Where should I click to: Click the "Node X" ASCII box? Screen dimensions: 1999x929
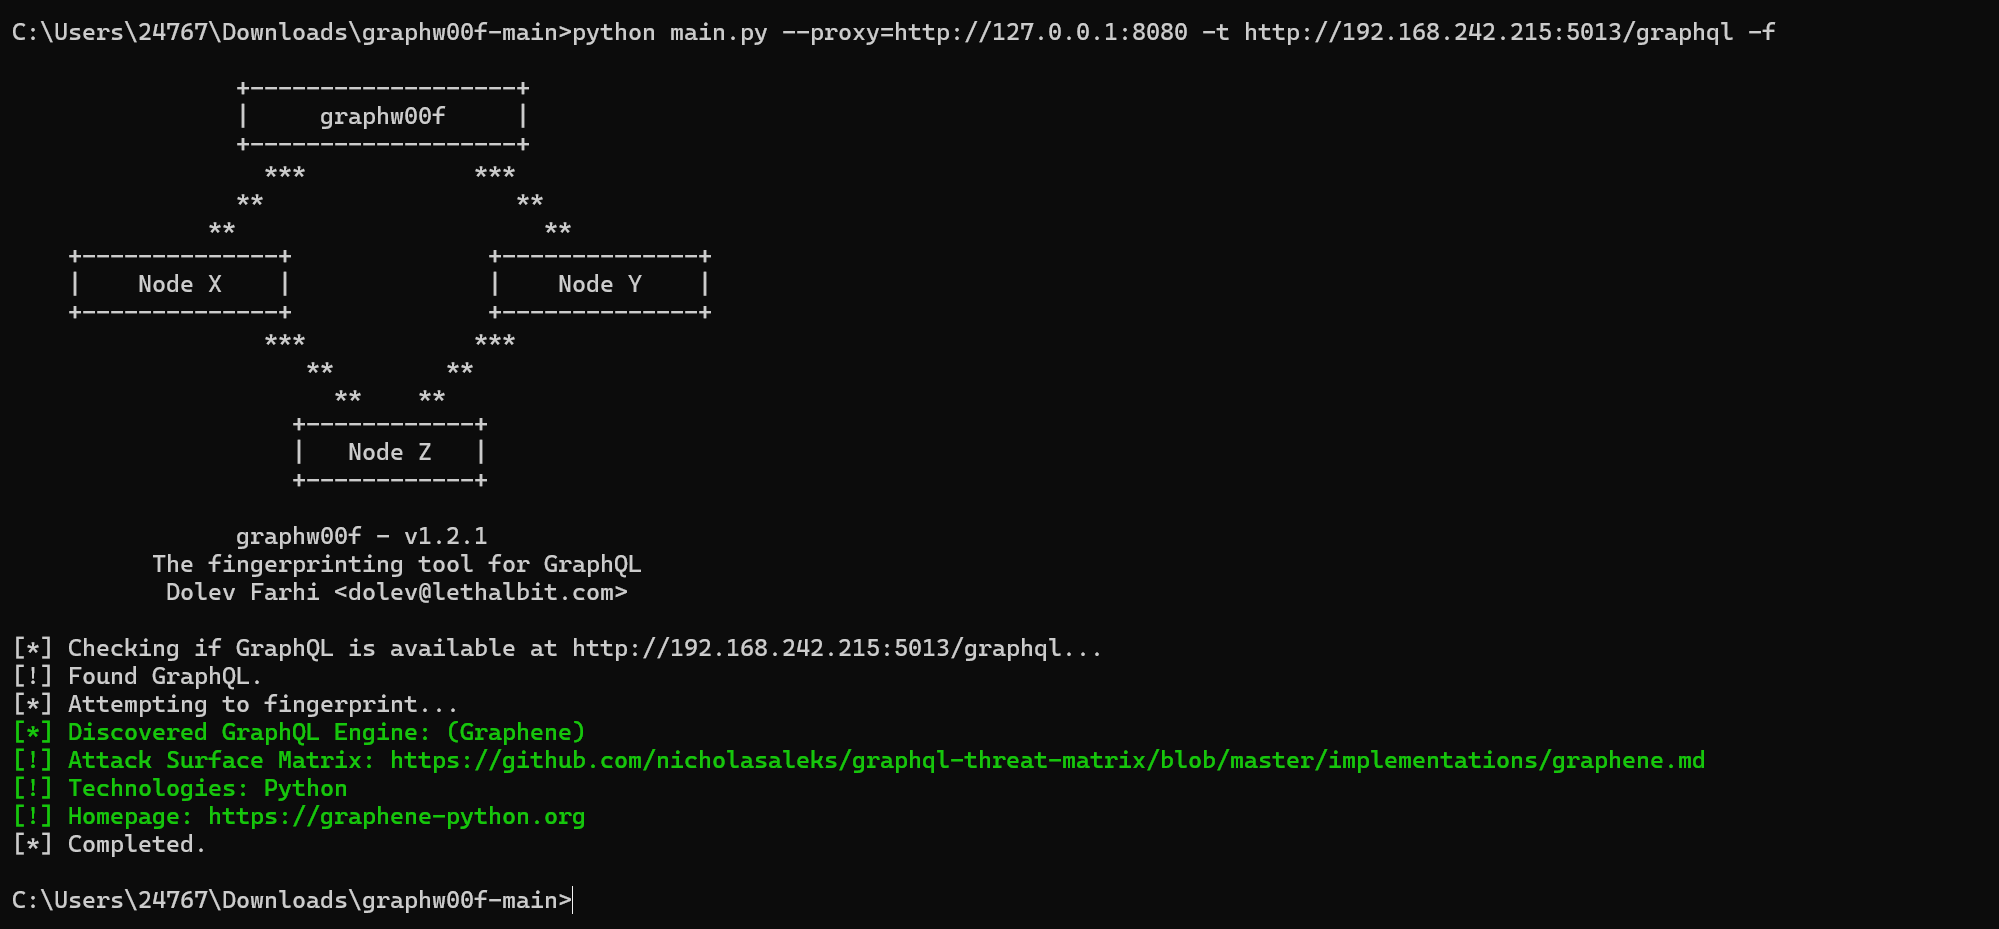tap(180, 284)
